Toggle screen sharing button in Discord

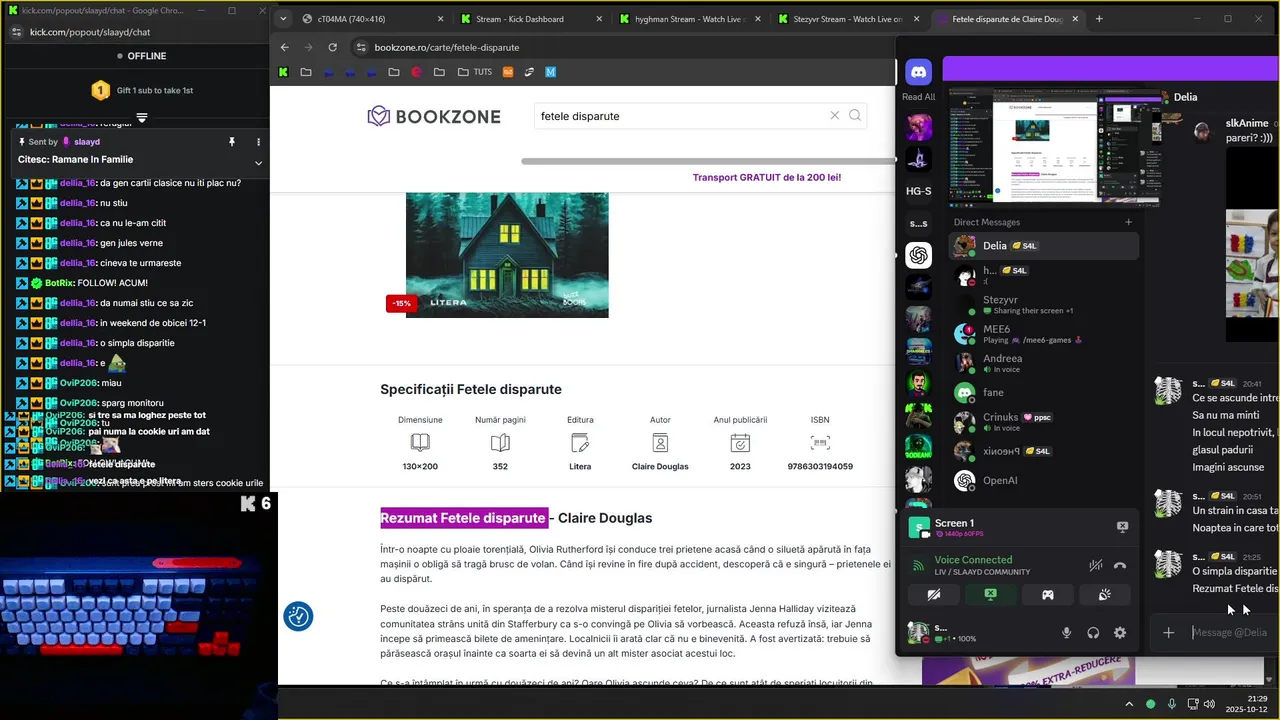(x=990, y=594)
